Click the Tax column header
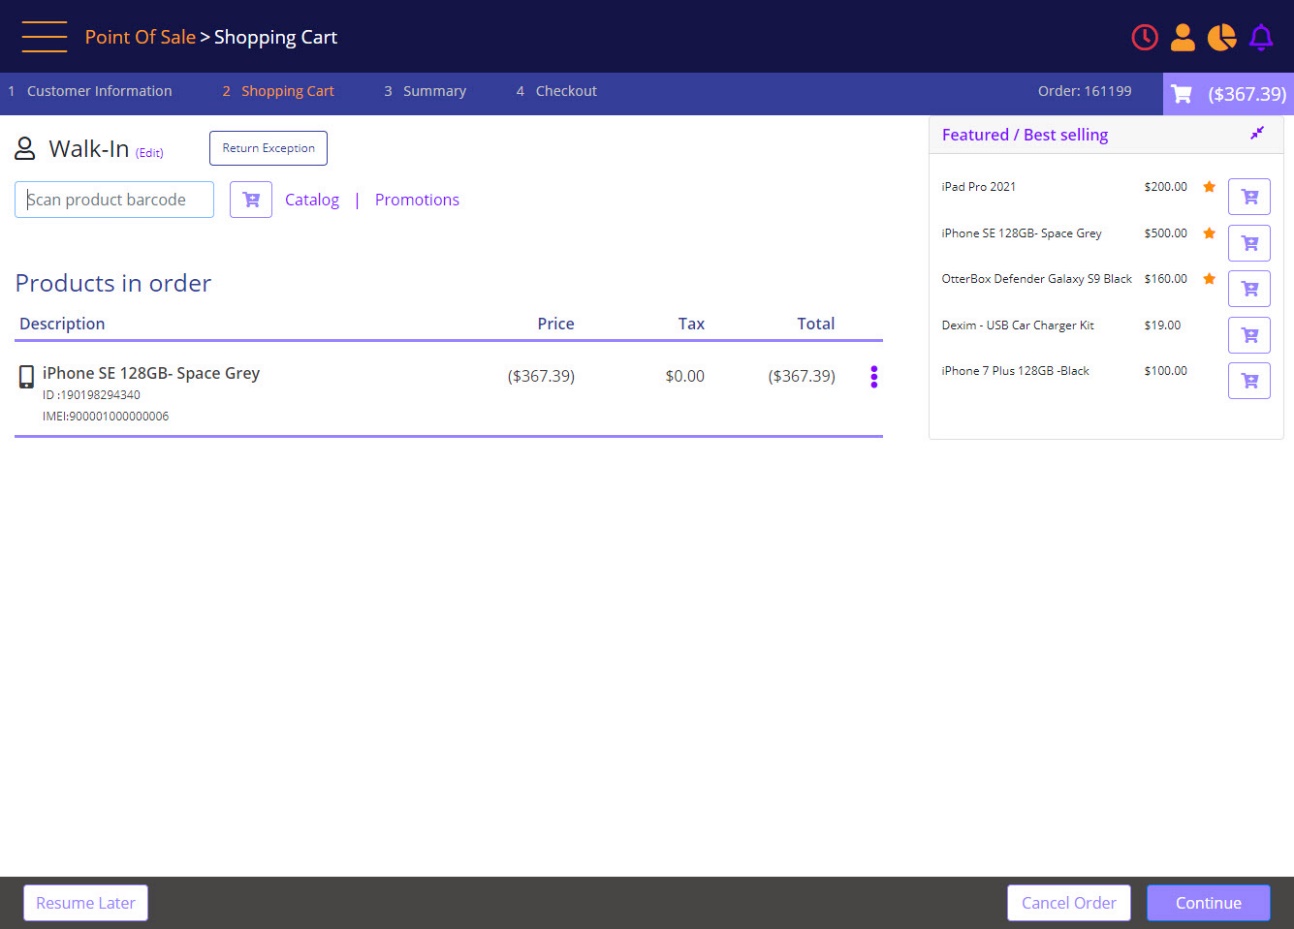1294x929 pixels. 691,324
